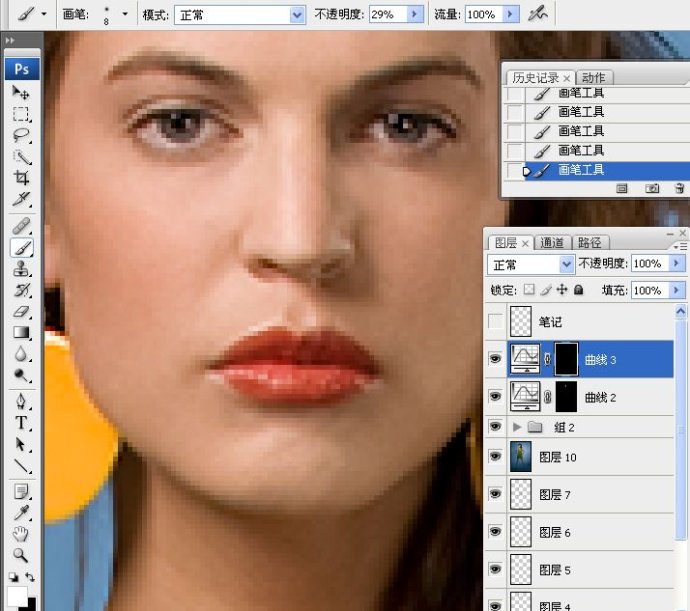Select the Move tool
690x611 pixels.
[21, 92]
